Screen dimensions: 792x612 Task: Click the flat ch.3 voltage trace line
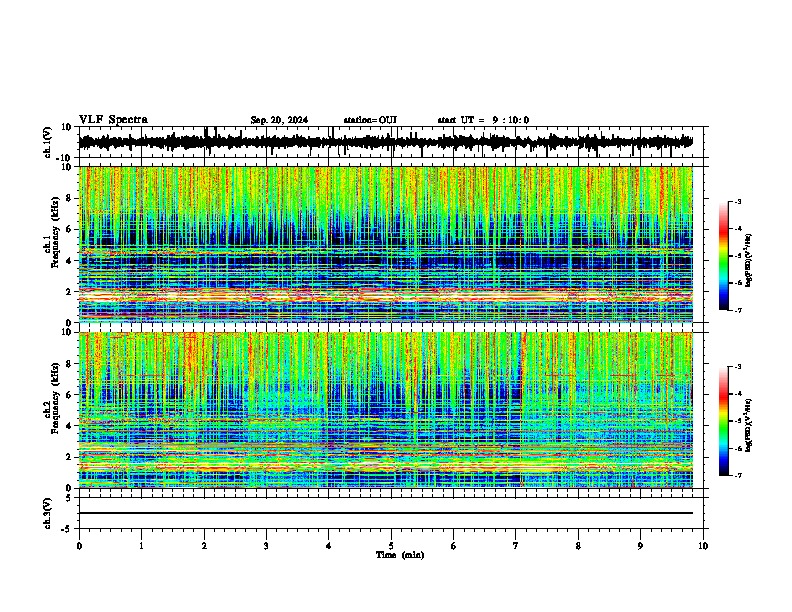coord(386,513)
